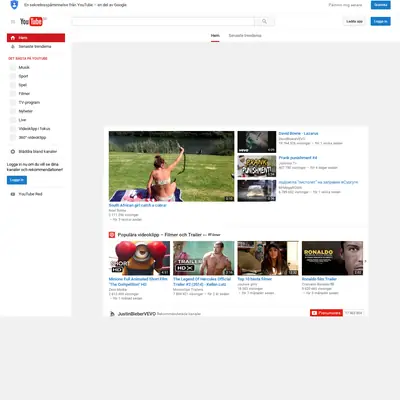400x400 pixels.
Task: Click the Filmer category icon in sidebar
Action: click(x=13, y=93)
